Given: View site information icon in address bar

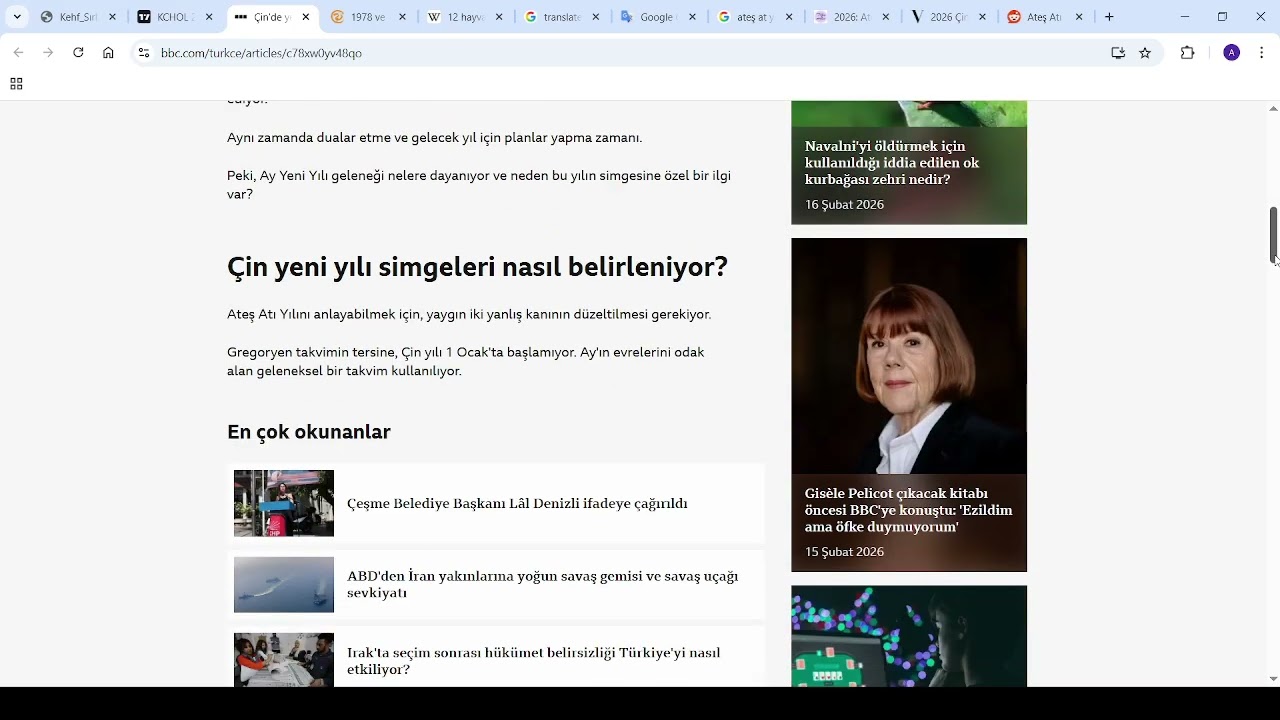Looking at the screenshot, I should coord(144,53).
